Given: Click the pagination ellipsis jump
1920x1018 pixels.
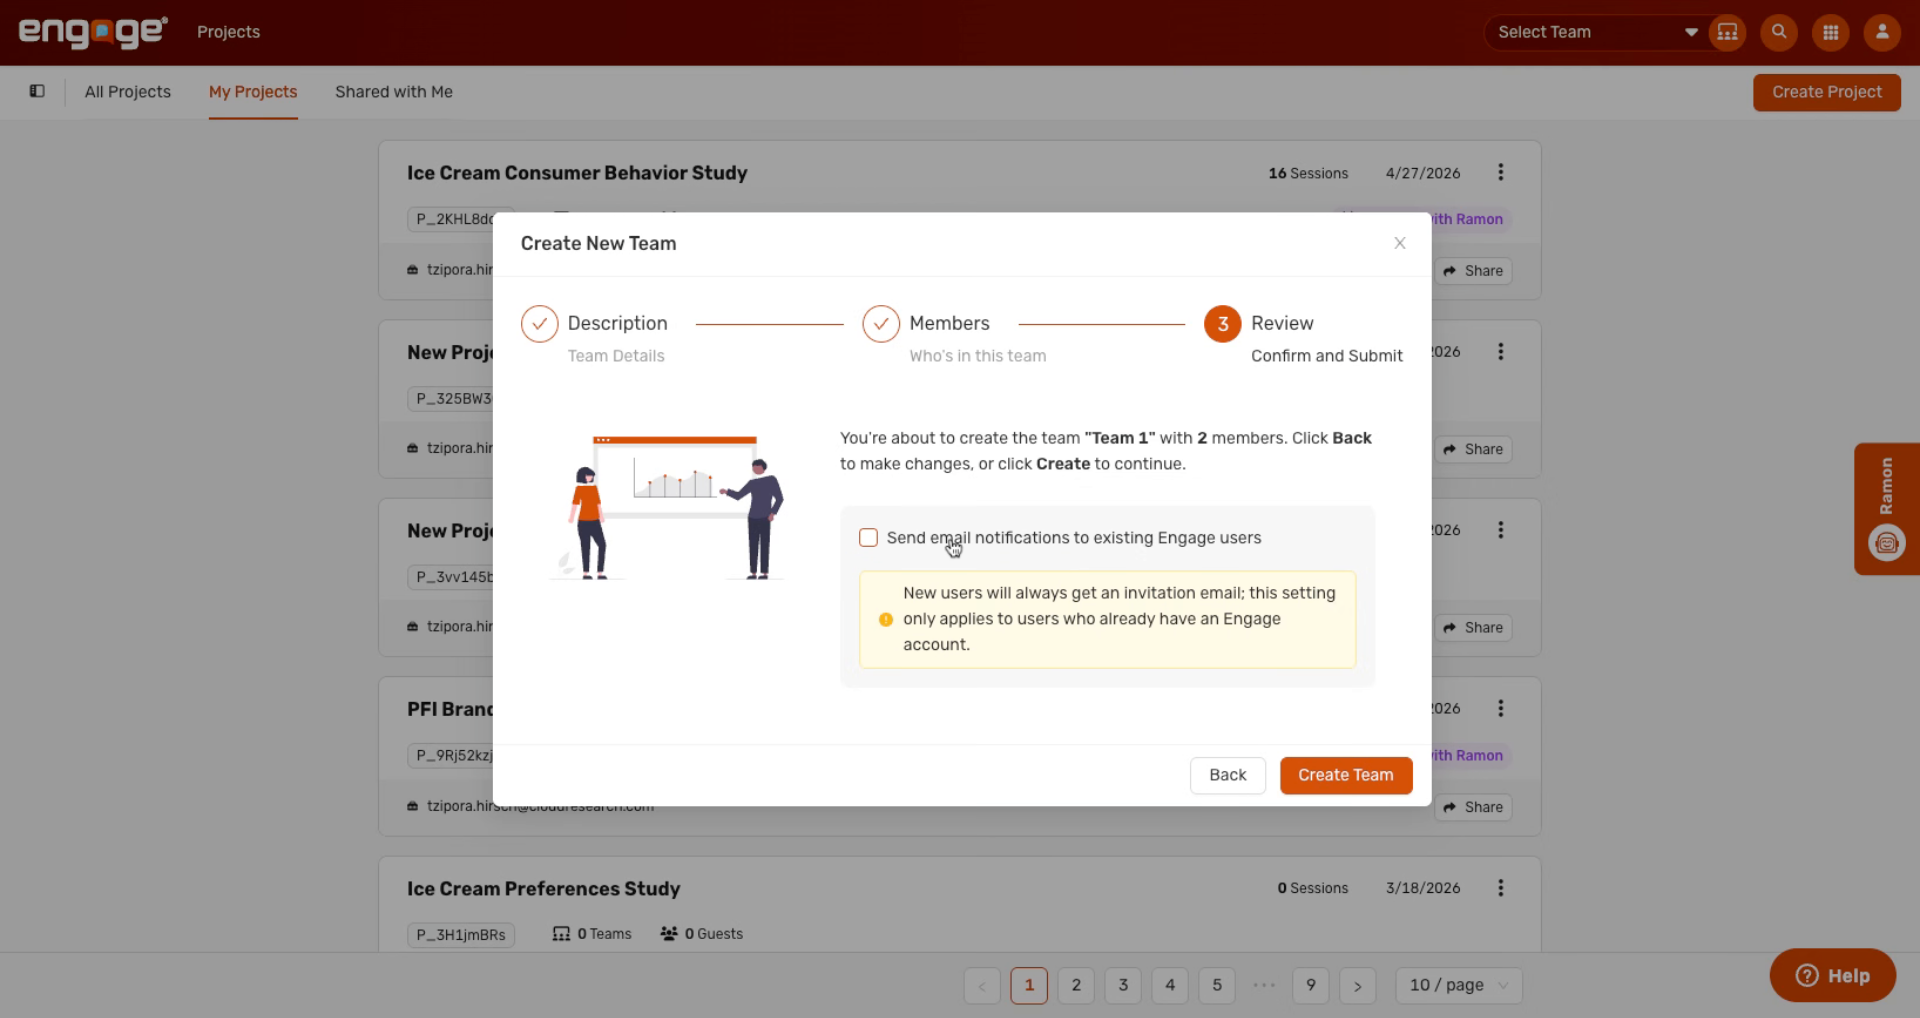Looking at the screenshot, I should (x=1264, y=985).
